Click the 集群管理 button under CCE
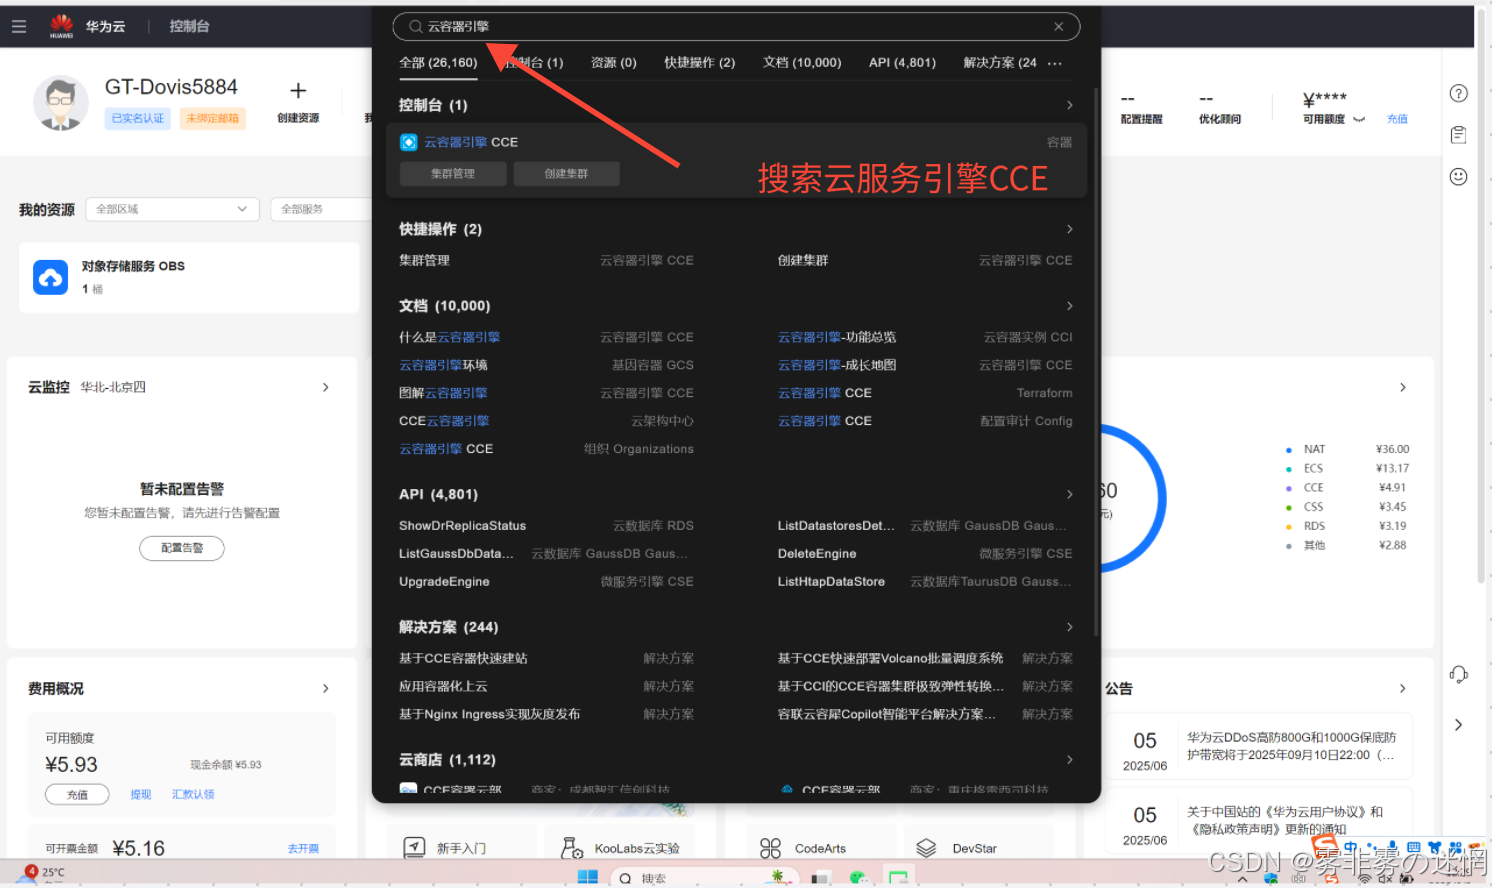 click(x=453, y=174)
